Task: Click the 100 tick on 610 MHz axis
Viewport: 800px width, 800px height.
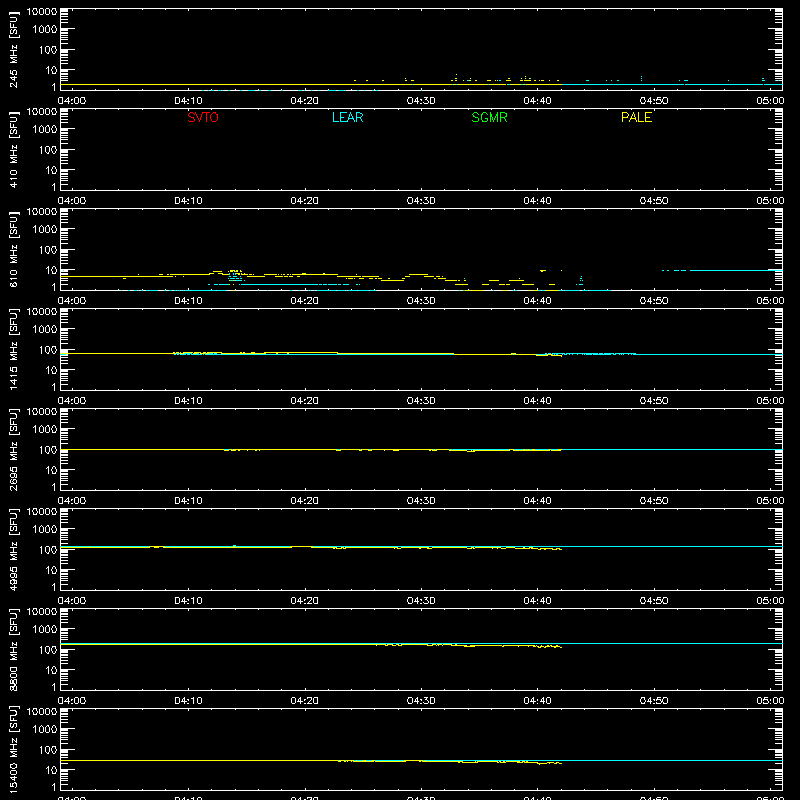Action: point(48,249)
